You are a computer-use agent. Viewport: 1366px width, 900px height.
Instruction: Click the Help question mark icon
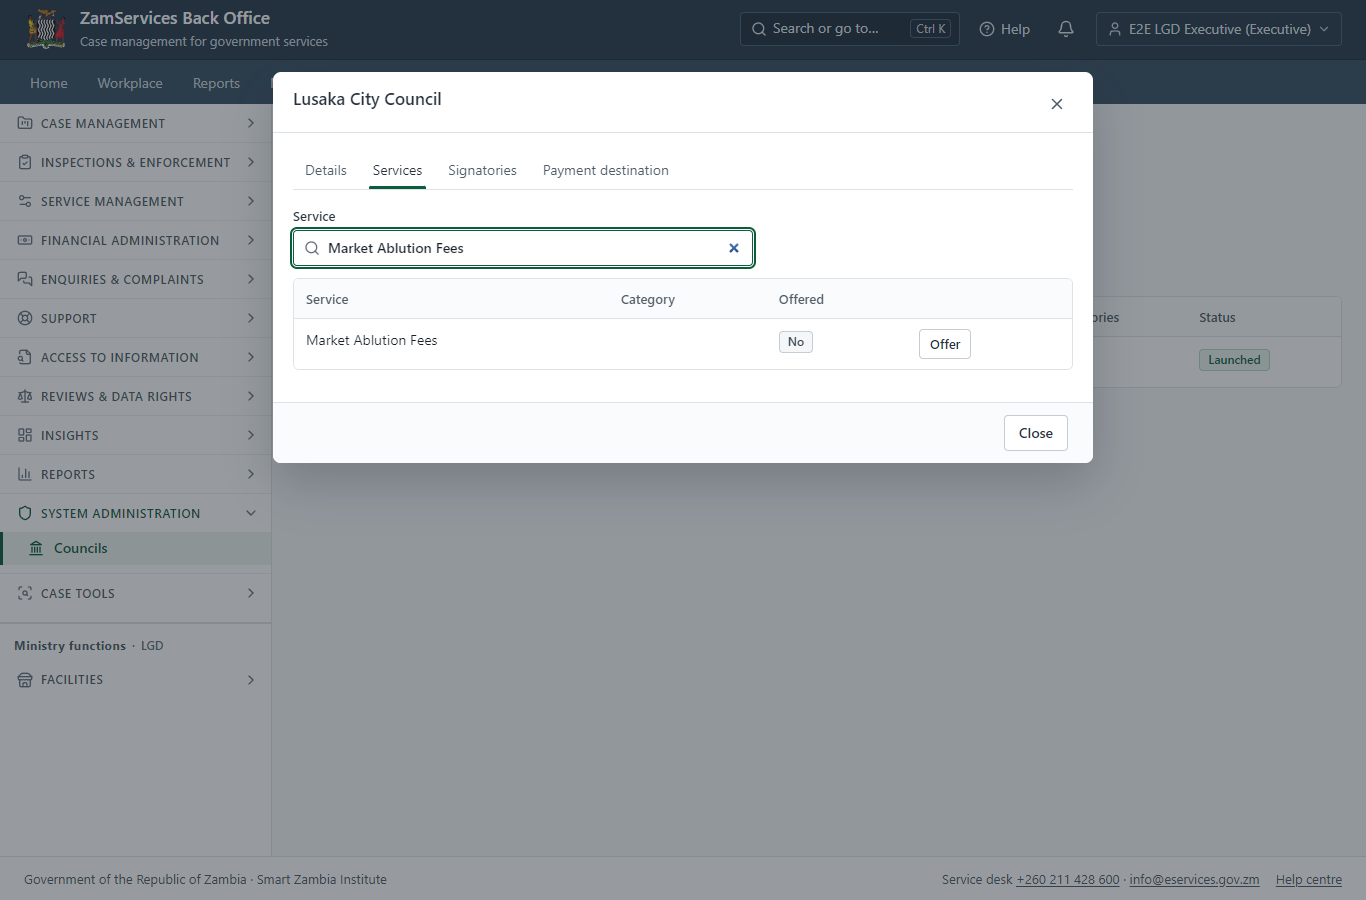click(987, 29)
